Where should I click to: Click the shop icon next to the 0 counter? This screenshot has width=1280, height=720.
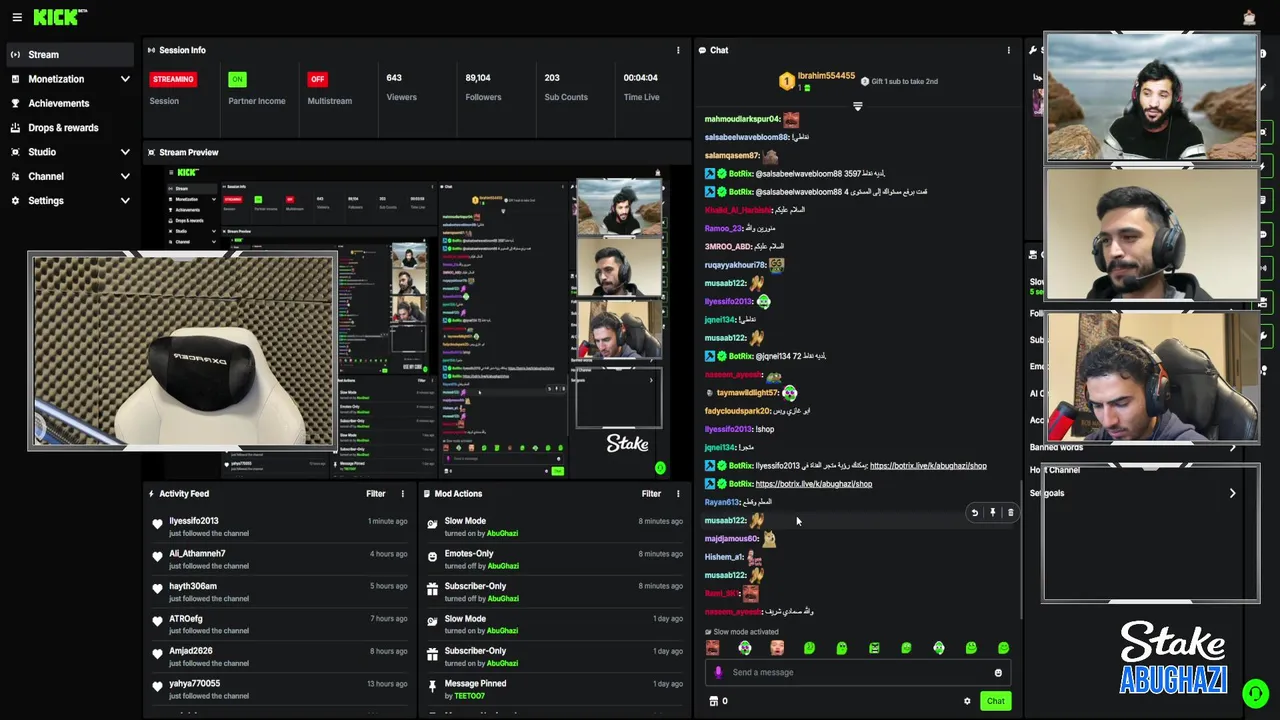pos(713,701)
